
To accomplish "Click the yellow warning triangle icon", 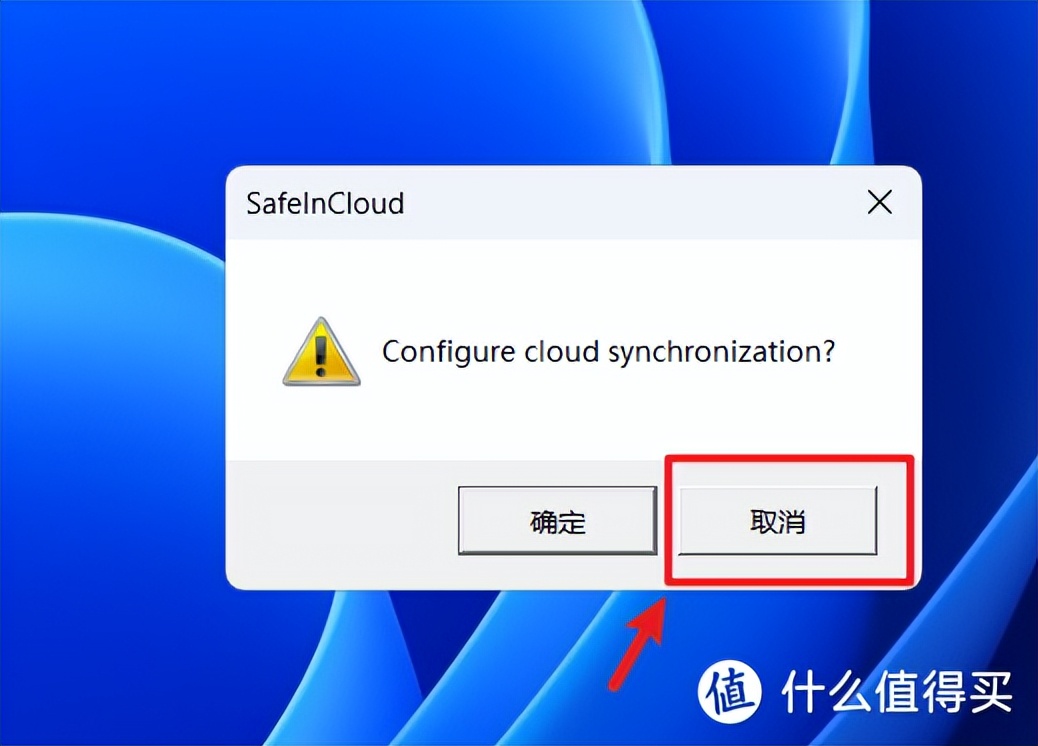I will (x=322, y=351).
